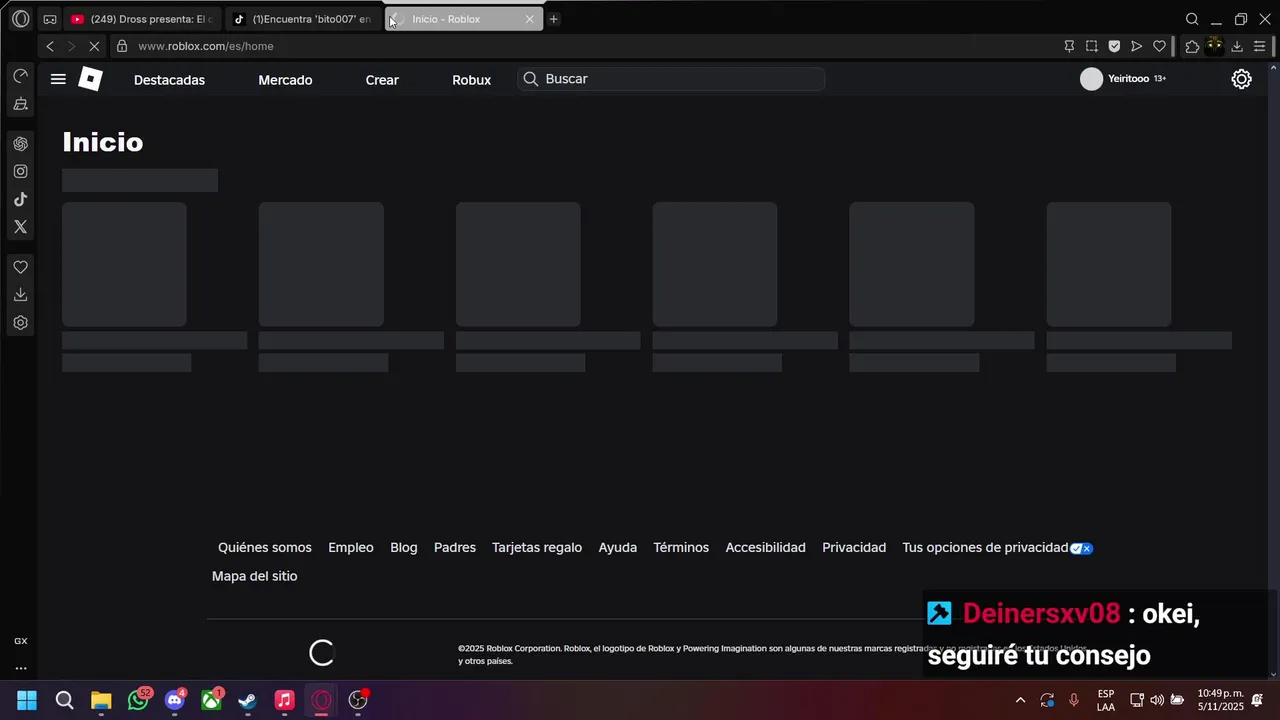The width and height of the screenshot is (1280, 720).
Task: Open Instagram in the sidebar
Action: click(20, 171)
